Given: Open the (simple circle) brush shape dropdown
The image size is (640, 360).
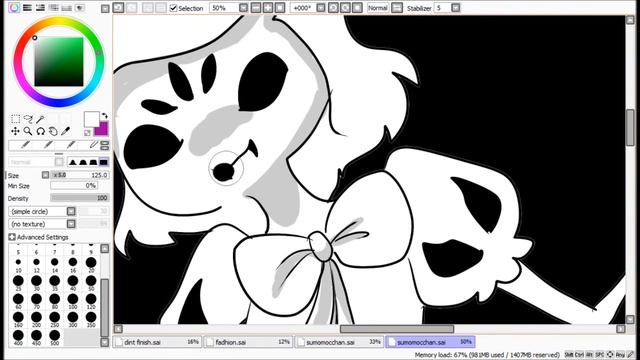Looking at the screenshot, I should tap(71, 211).
